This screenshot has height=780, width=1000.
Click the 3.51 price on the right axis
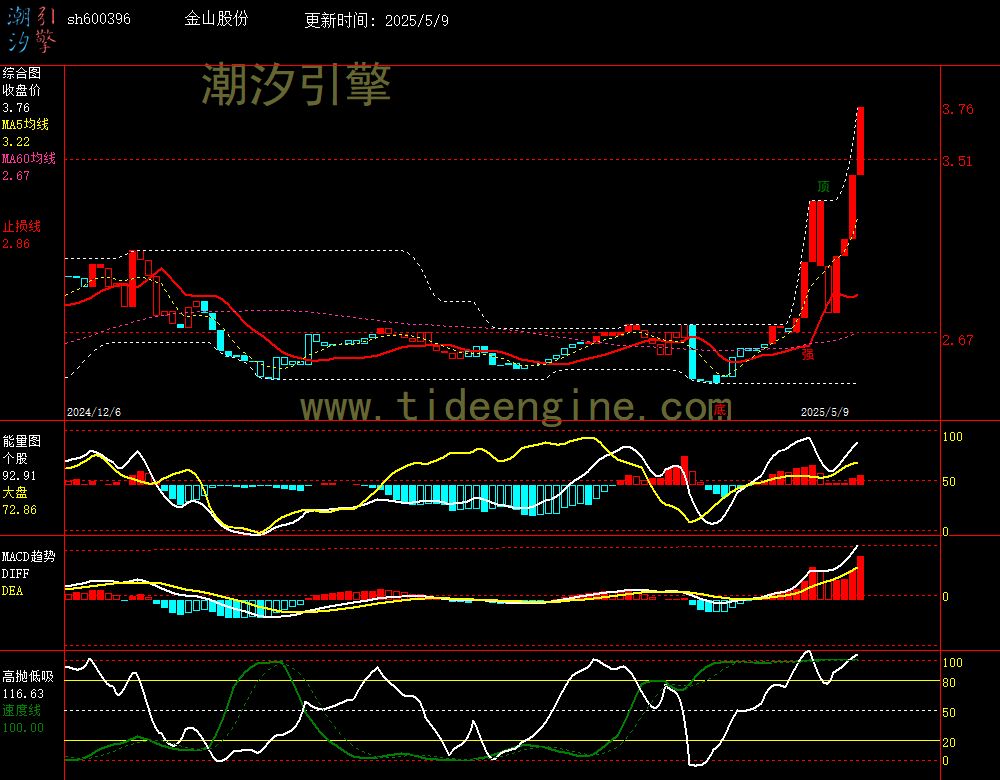[957, 161]
